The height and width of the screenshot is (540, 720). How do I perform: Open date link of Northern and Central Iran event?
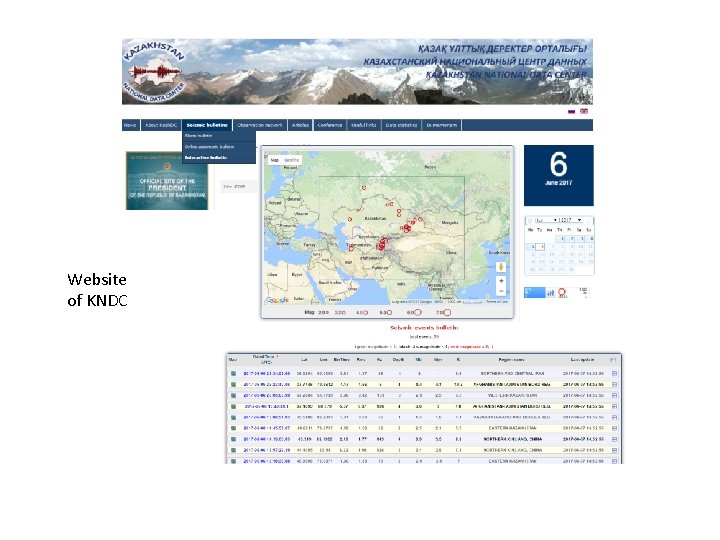pyautogui.click(x=266, y=374)
